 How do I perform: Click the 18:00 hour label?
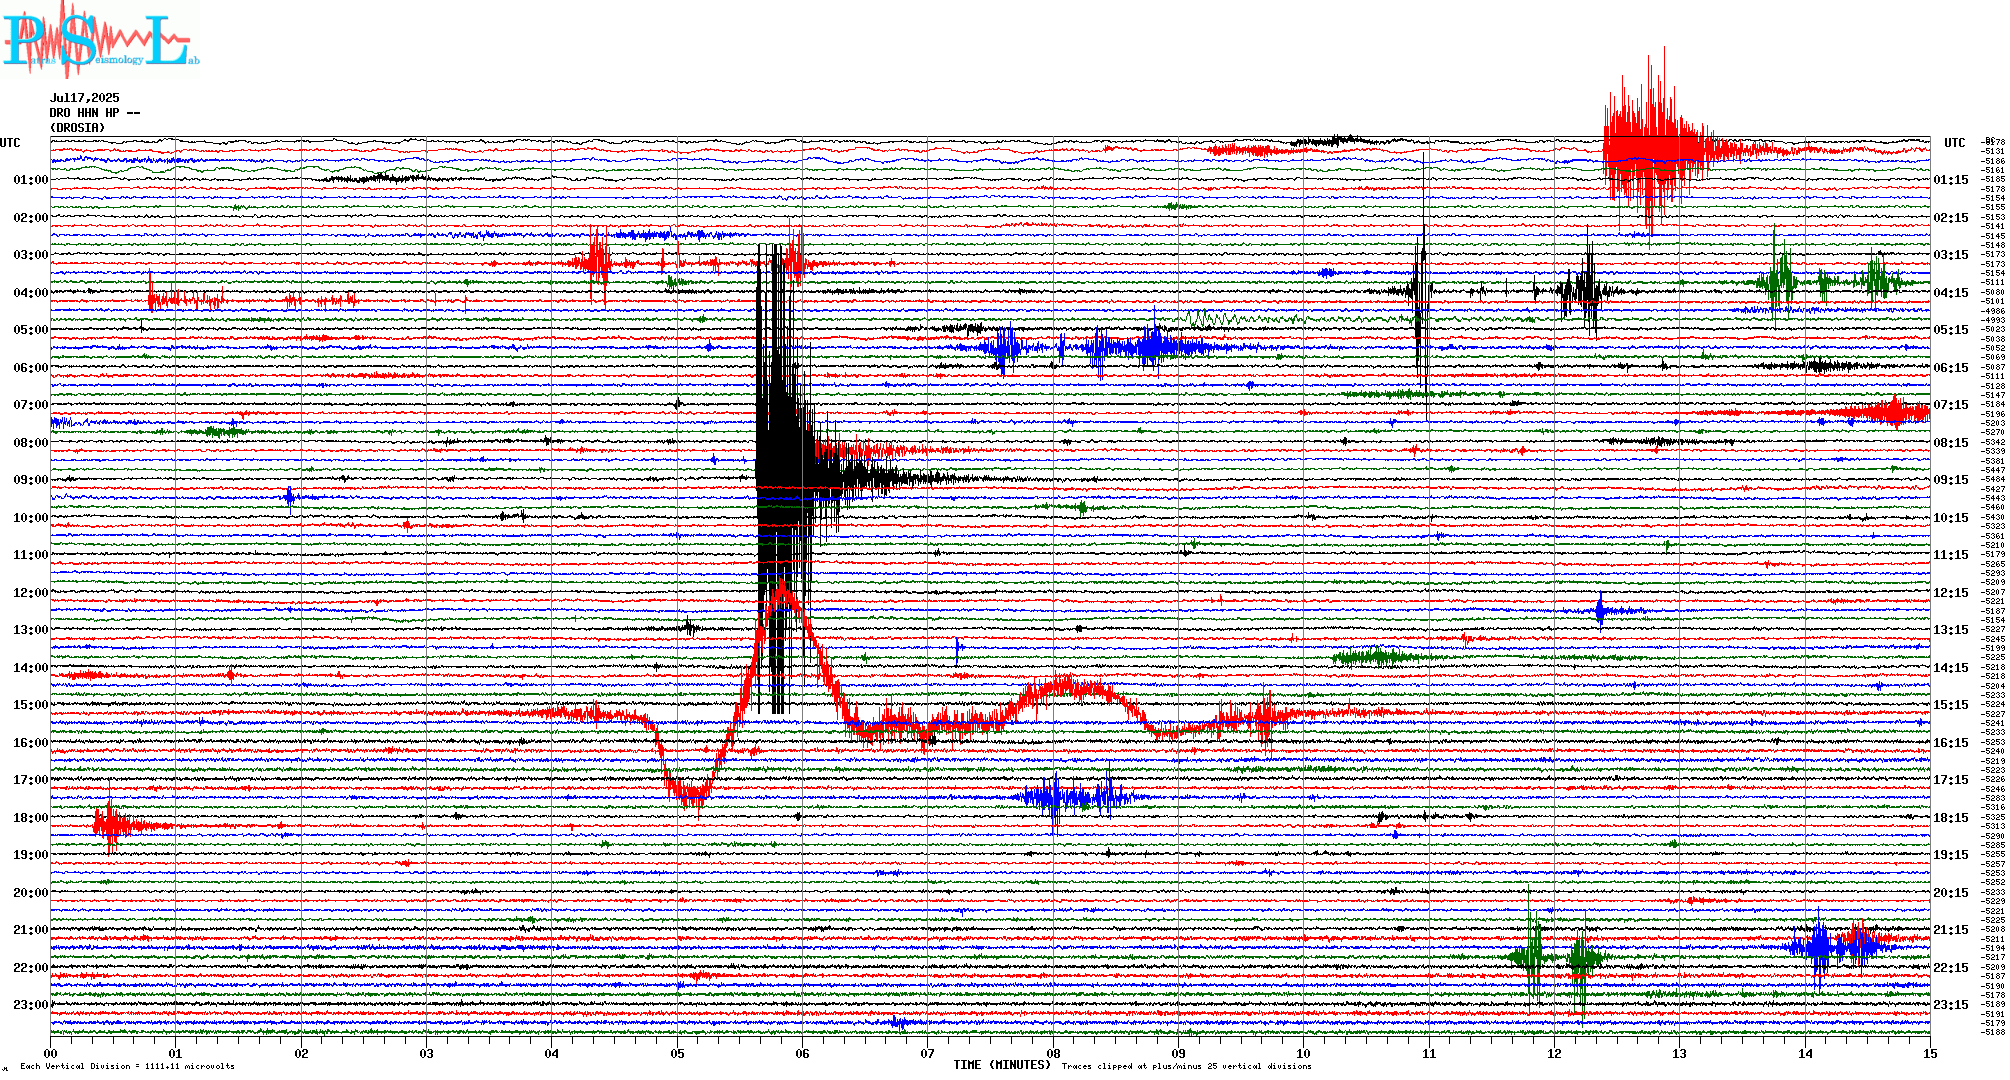30,818
